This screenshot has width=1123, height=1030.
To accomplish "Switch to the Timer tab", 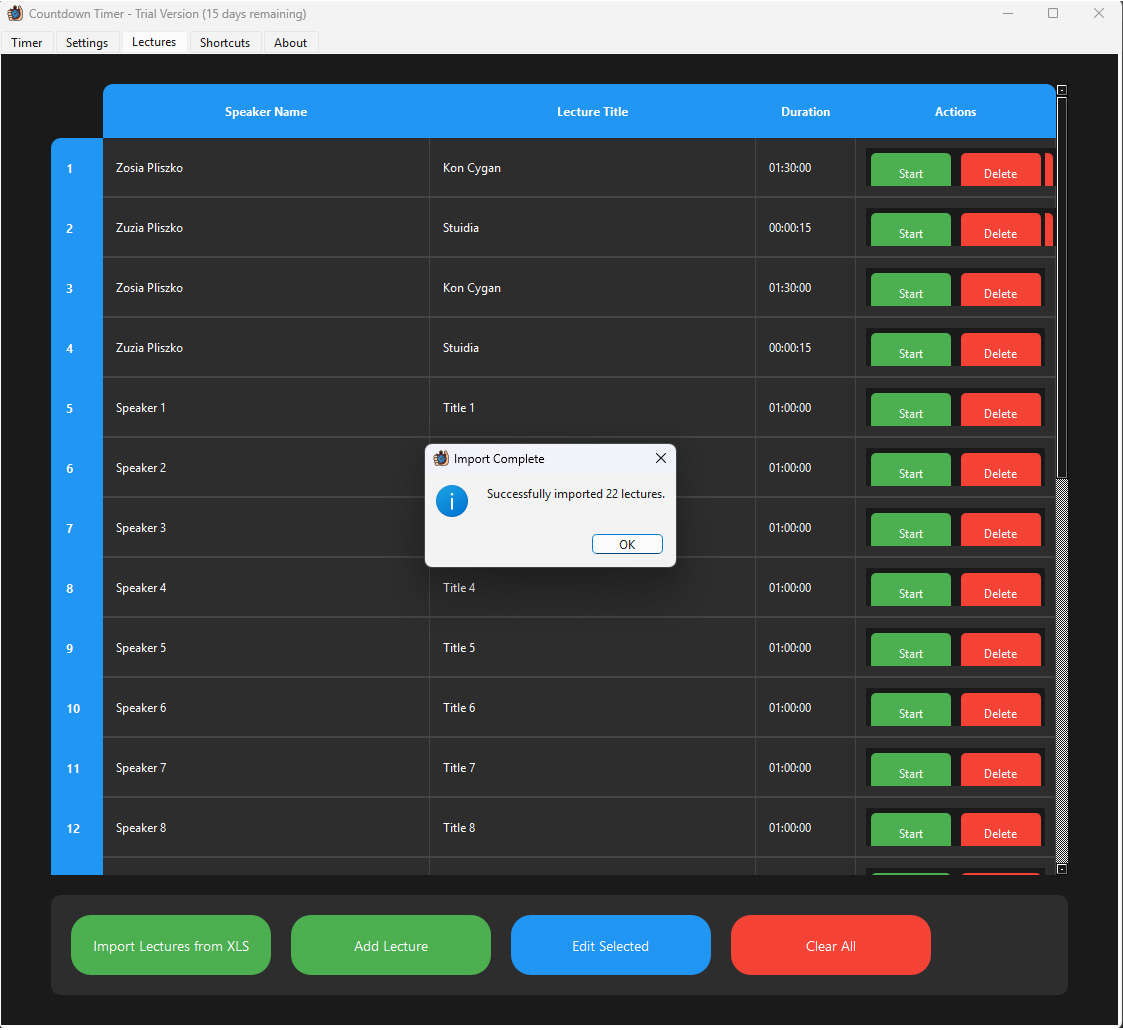I will click(x=26, y=42).
